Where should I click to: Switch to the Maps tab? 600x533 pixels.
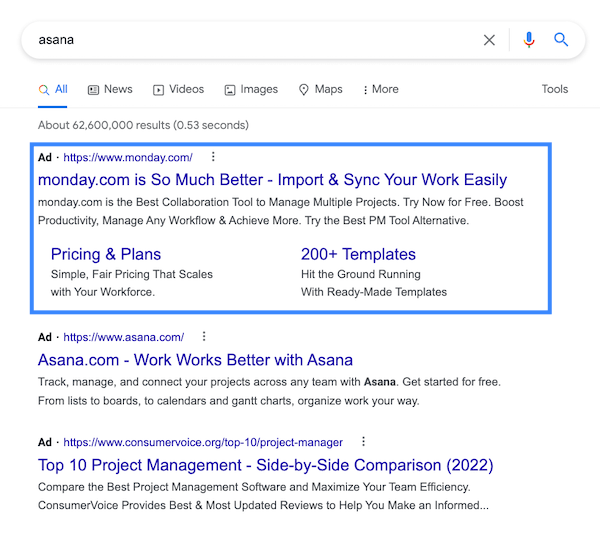(x=321, y=89)
